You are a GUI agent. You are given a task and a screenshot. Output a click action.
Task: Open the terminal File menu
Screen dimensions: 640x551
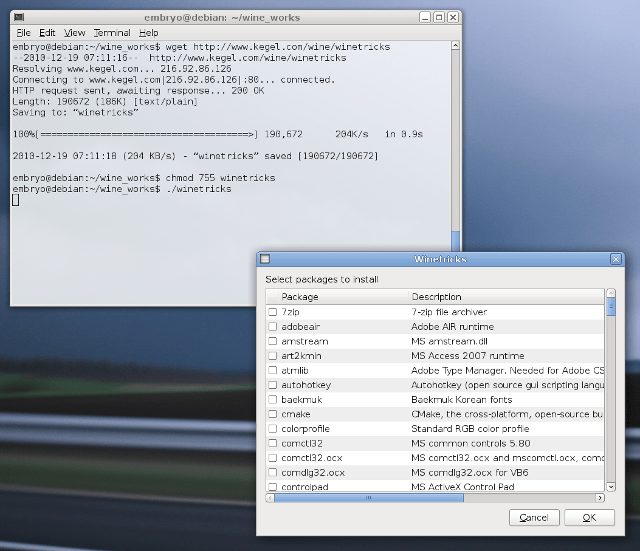23,33
